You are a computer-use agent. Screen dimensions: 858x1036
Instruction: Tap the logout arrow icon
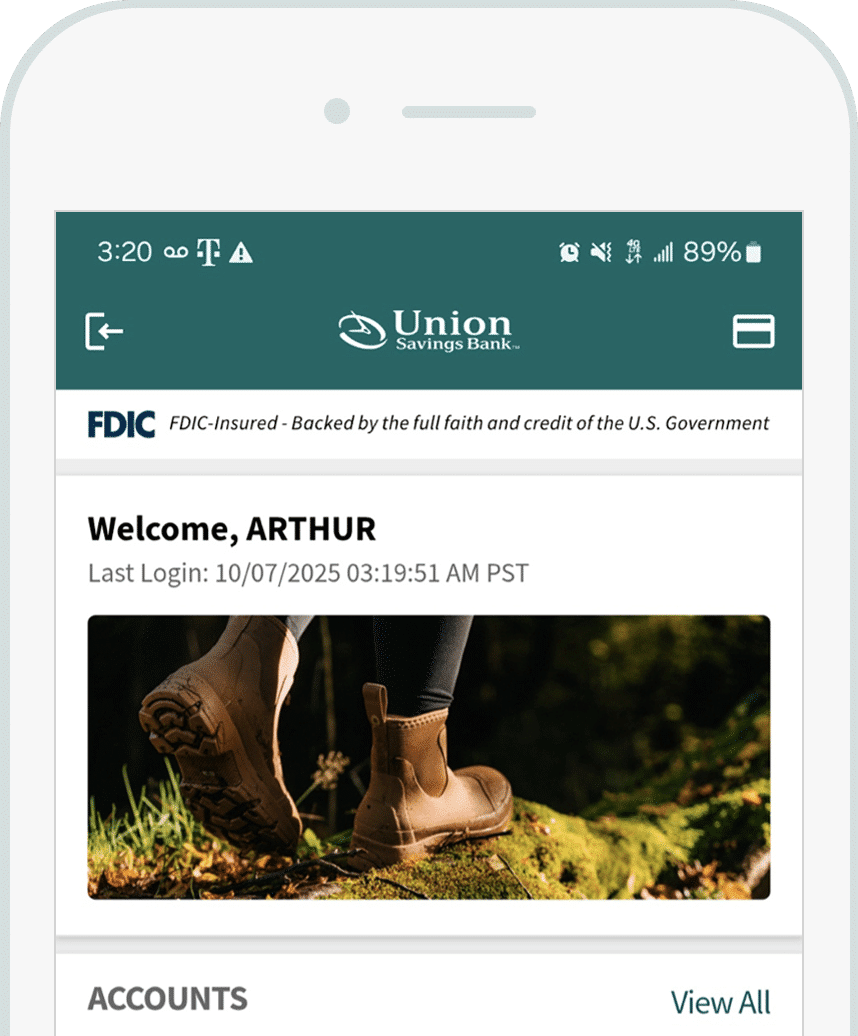pos(104,330)
